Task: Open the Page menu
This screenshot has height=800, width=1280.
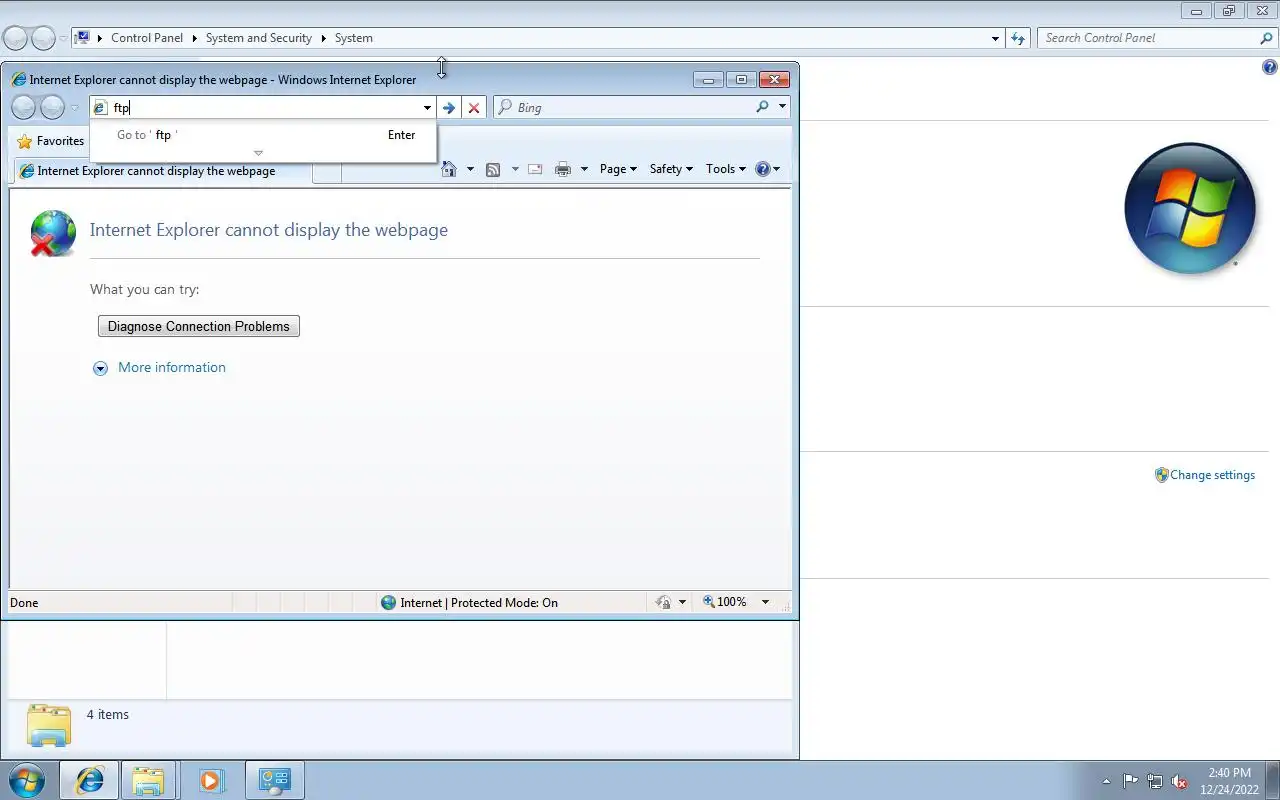Action: click(x=618, y=169)
